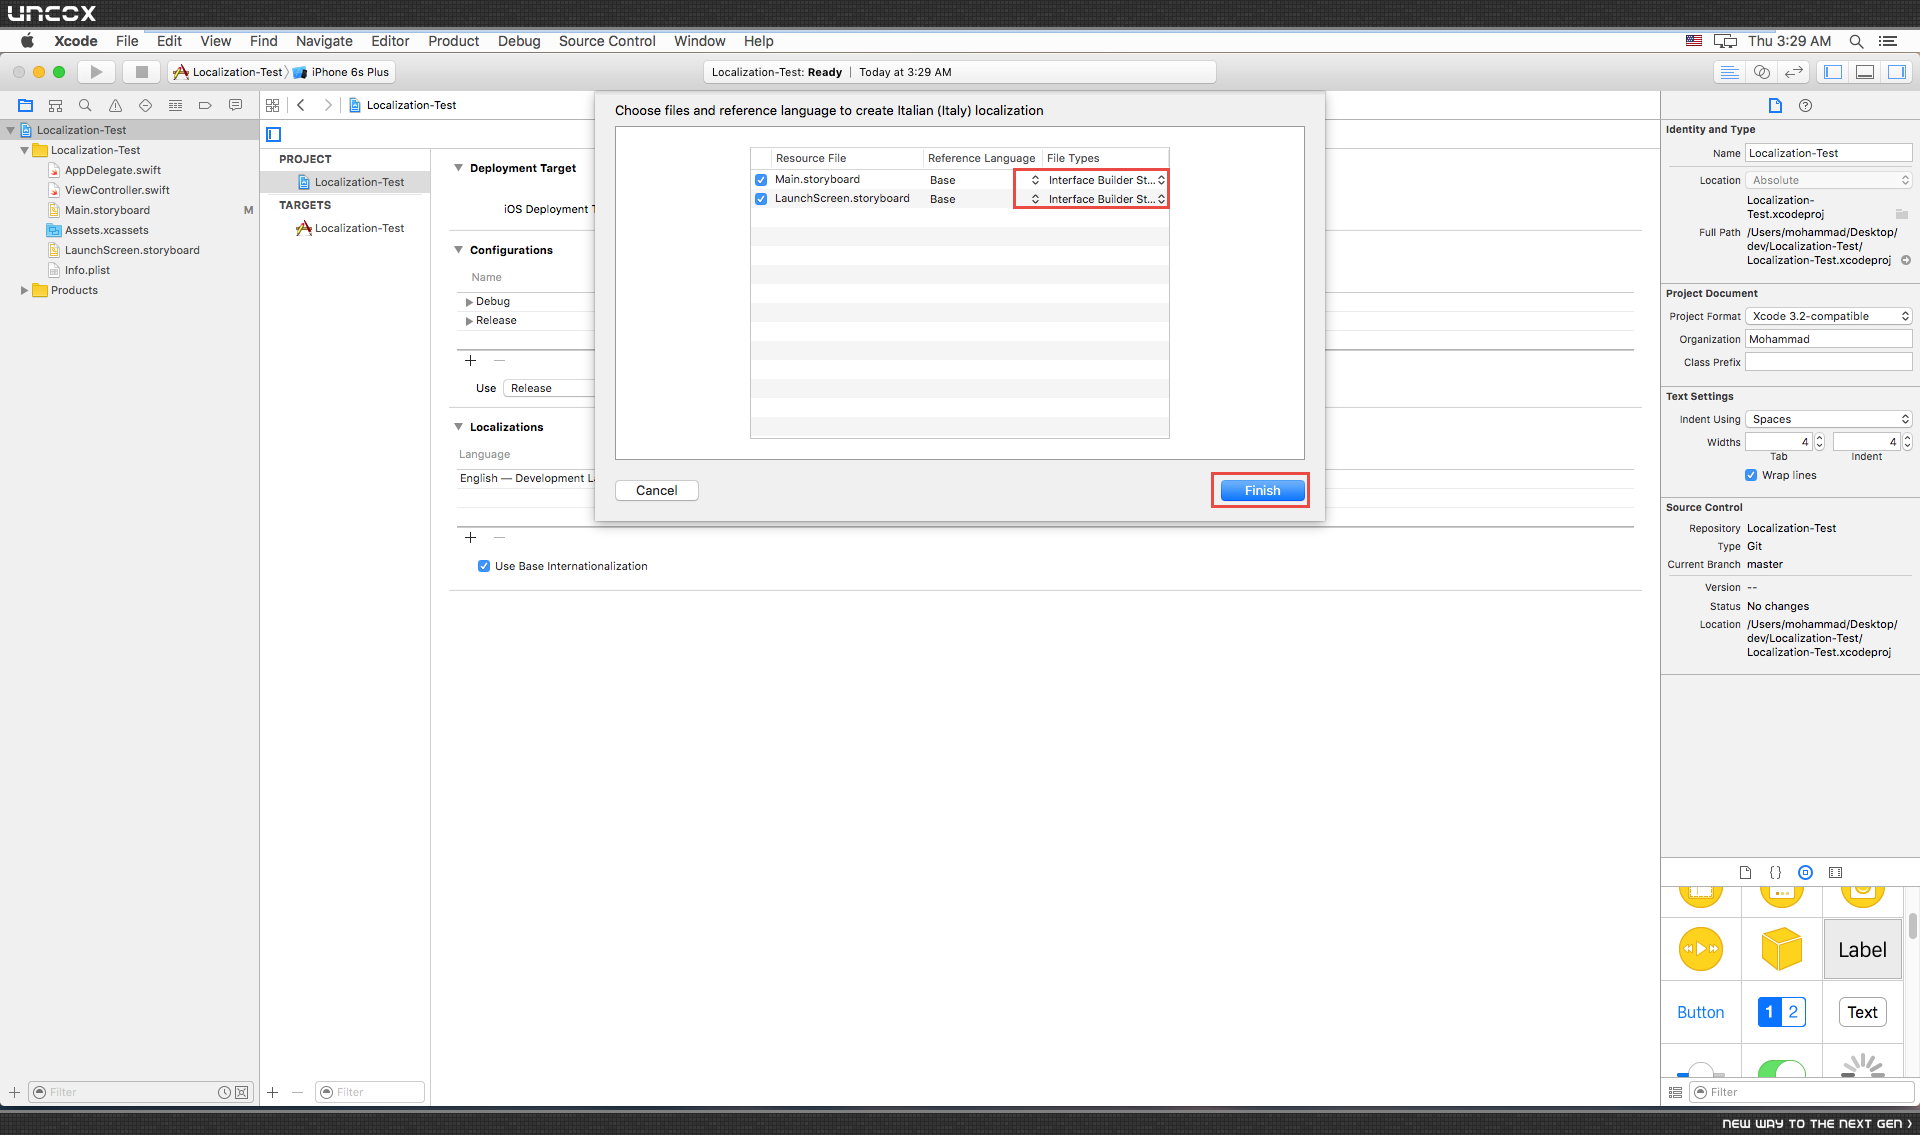Click the Class Prefix field

coord(1829,362)
